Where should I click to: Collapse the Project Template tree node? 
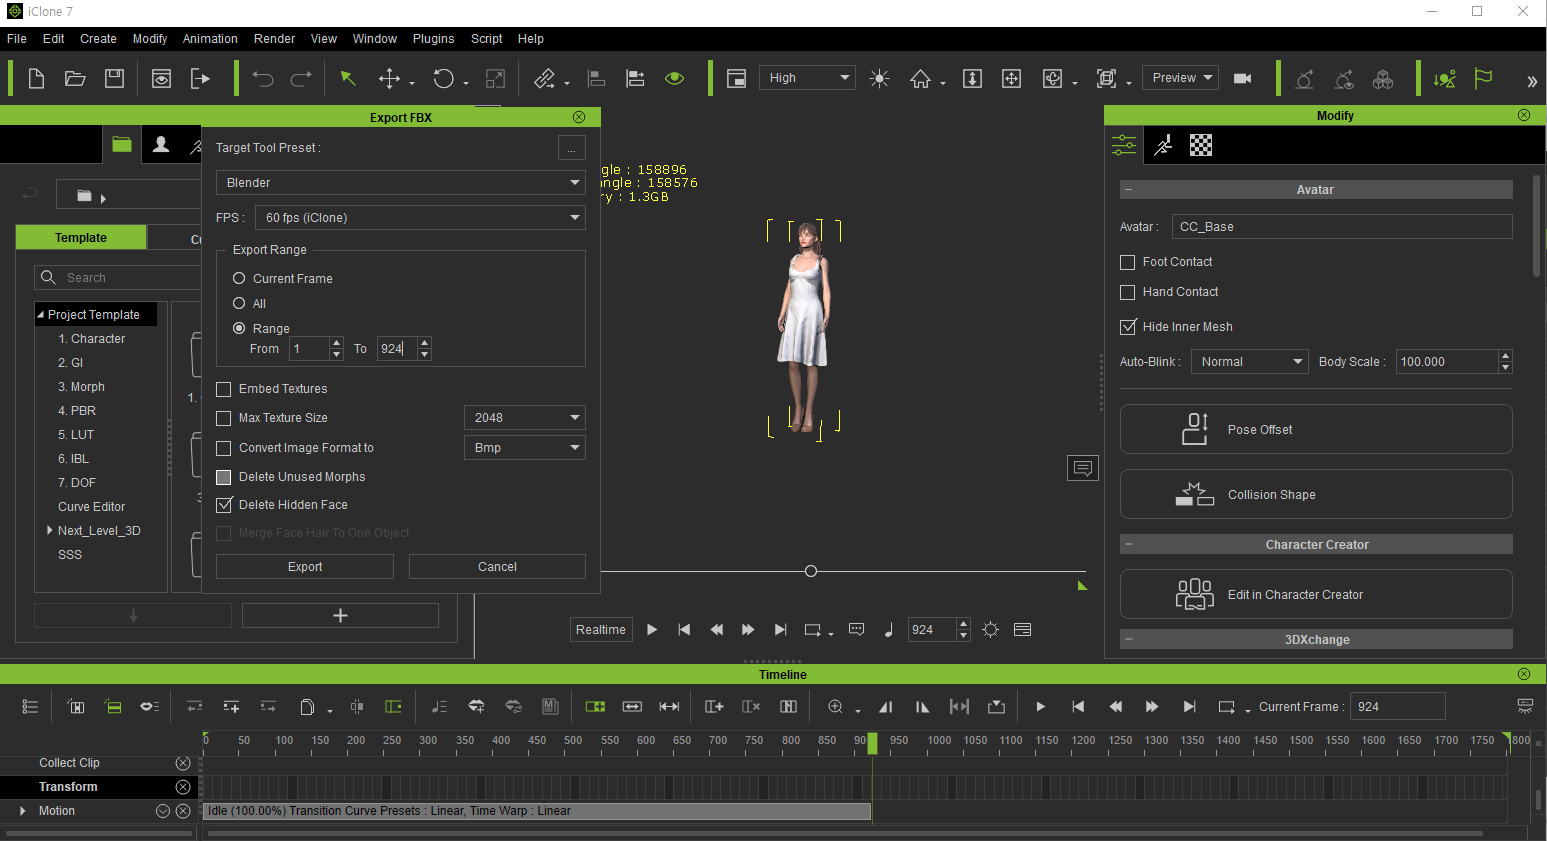41,315
